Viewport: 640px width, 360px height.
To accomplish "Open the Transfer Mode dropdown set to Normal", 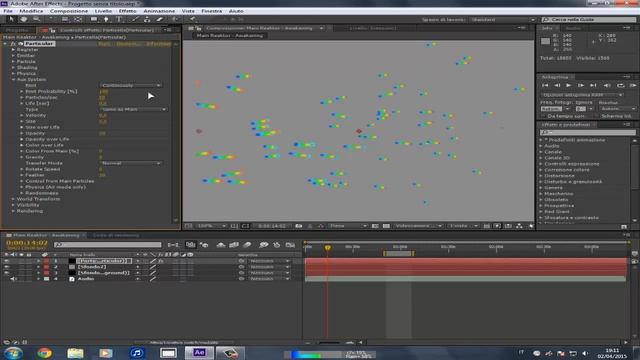I will [131, 163].
